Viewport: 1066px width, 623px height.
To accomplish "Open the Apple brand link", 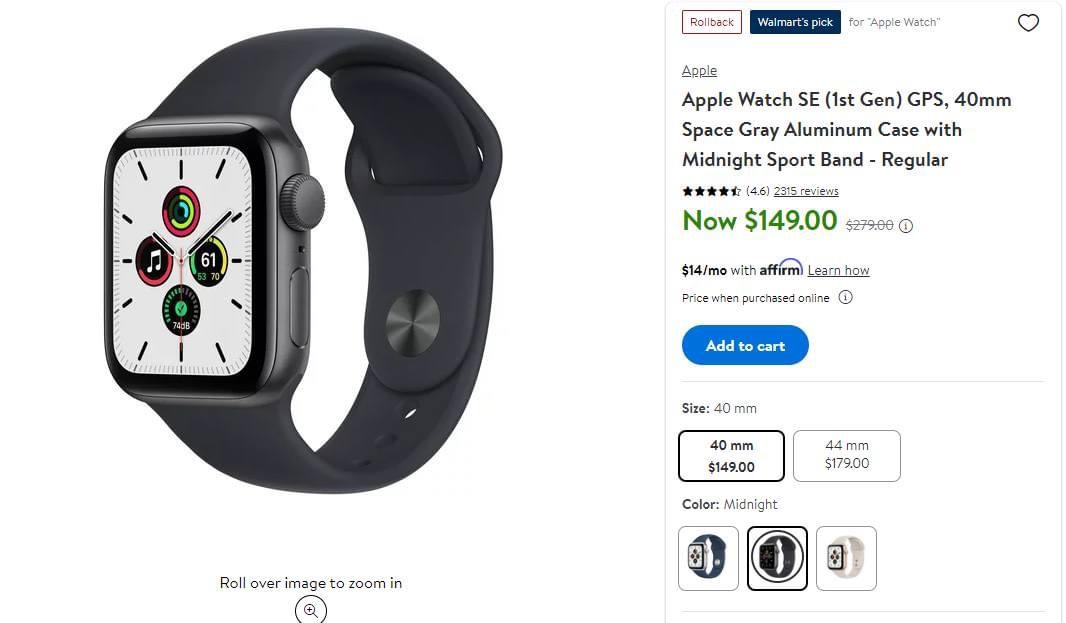I will pos(699,71).
